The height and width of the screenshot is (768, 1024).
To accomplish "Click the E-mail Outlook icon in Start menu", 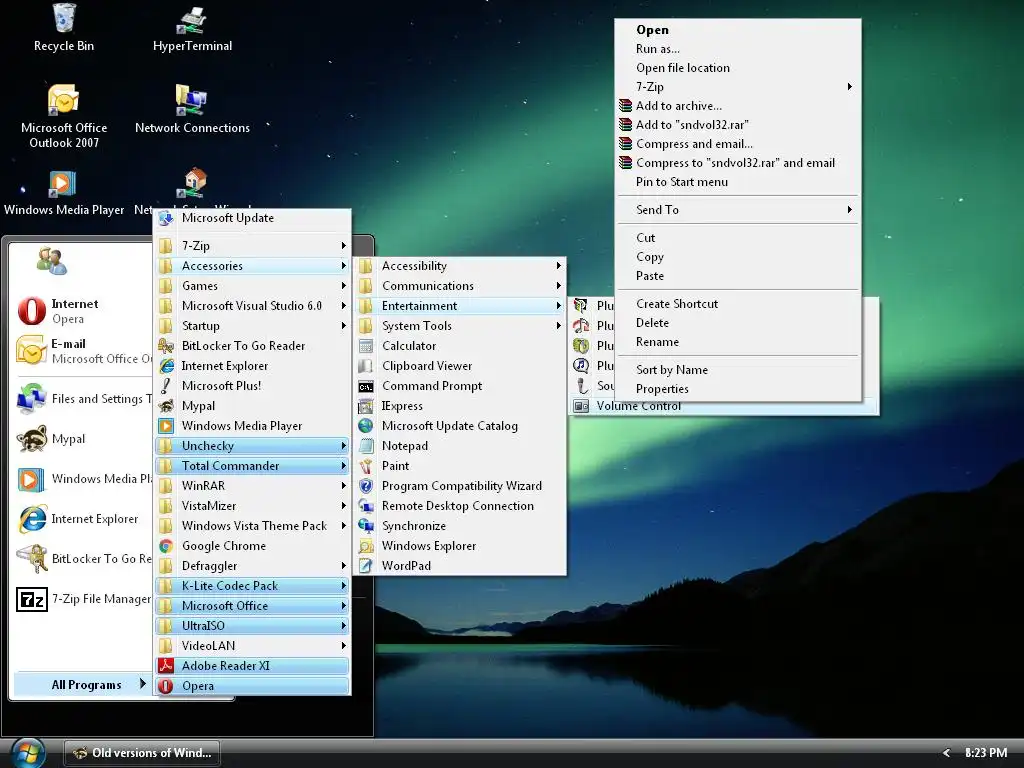I will [31, 351].
